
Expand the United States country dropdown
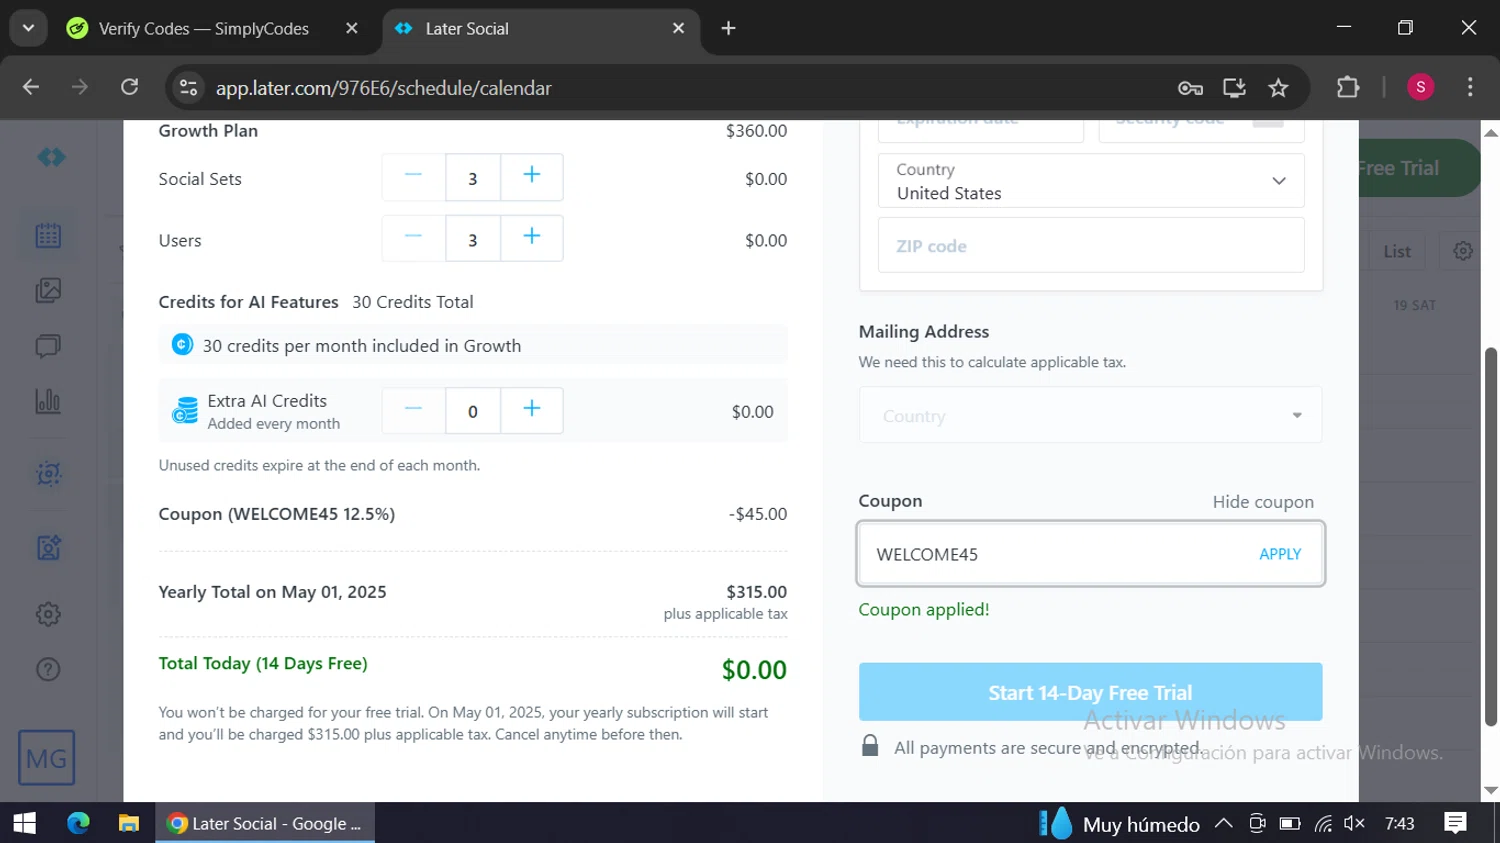(x=1091, y=181)
